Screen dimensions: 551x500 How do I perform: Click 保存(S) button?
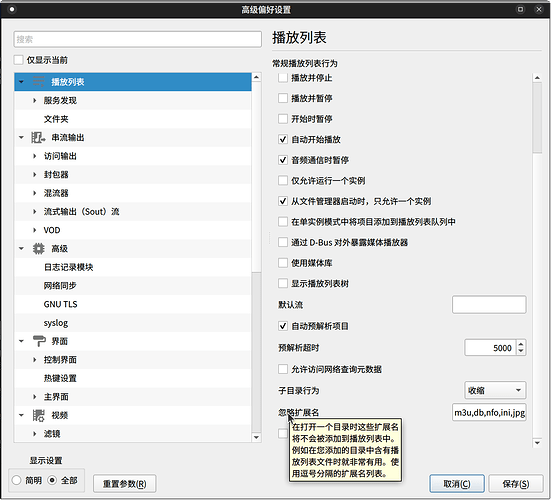tap(516, 484)
